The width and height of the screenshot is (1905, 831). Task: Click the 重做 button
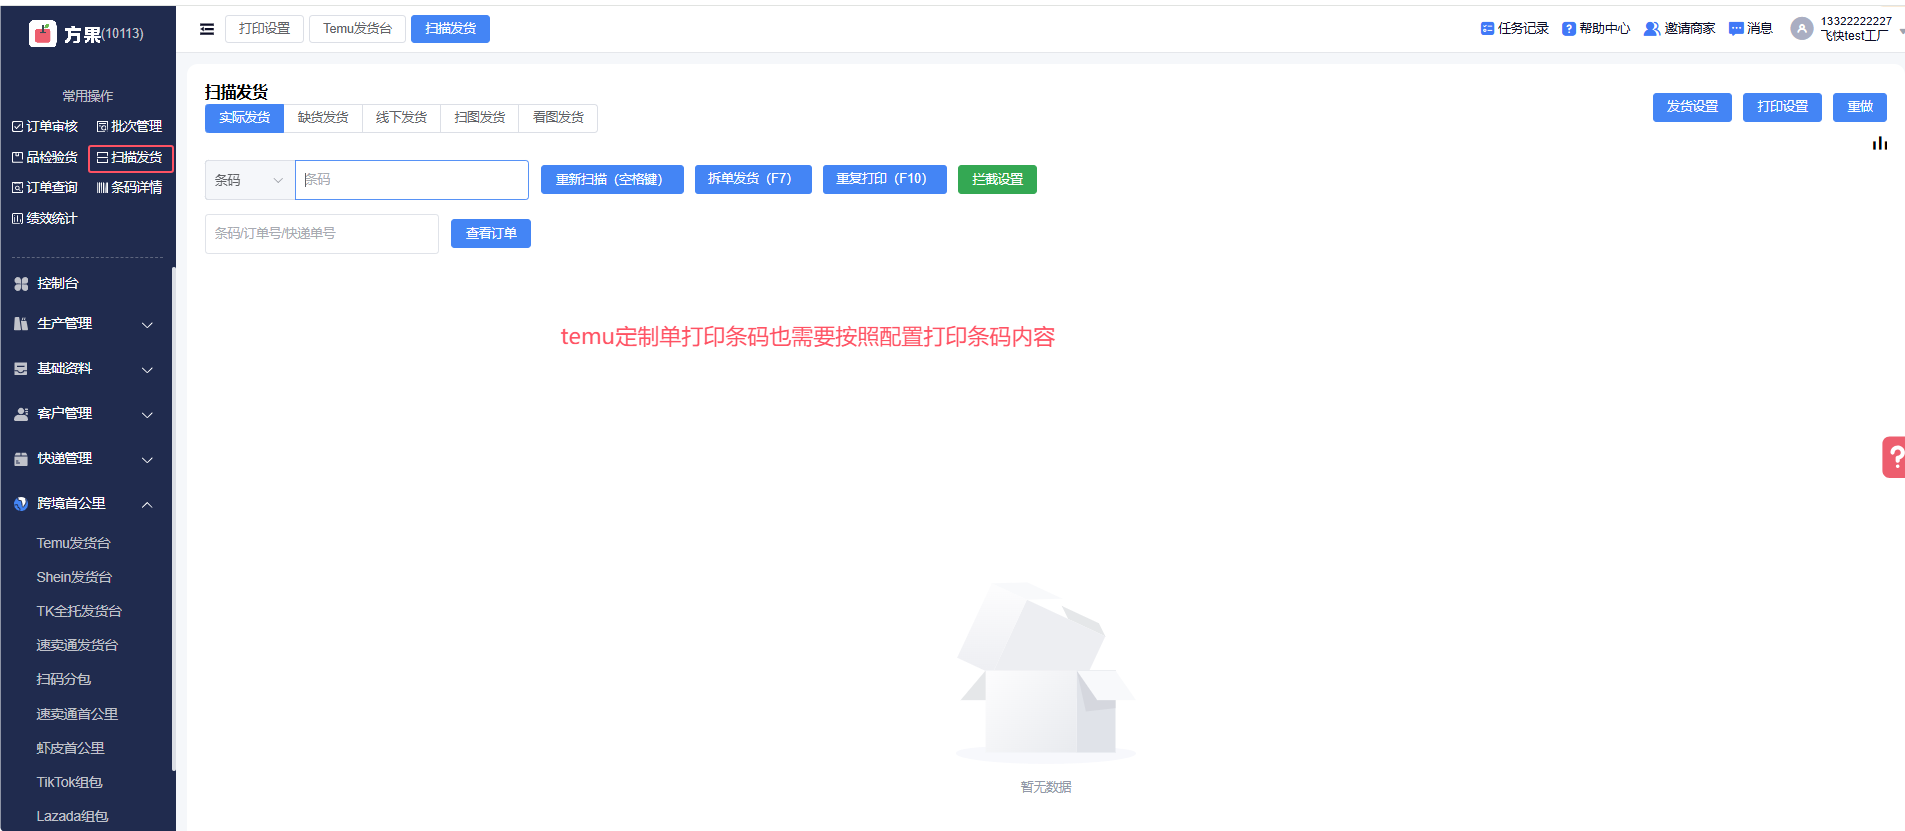click(1860, 107)
